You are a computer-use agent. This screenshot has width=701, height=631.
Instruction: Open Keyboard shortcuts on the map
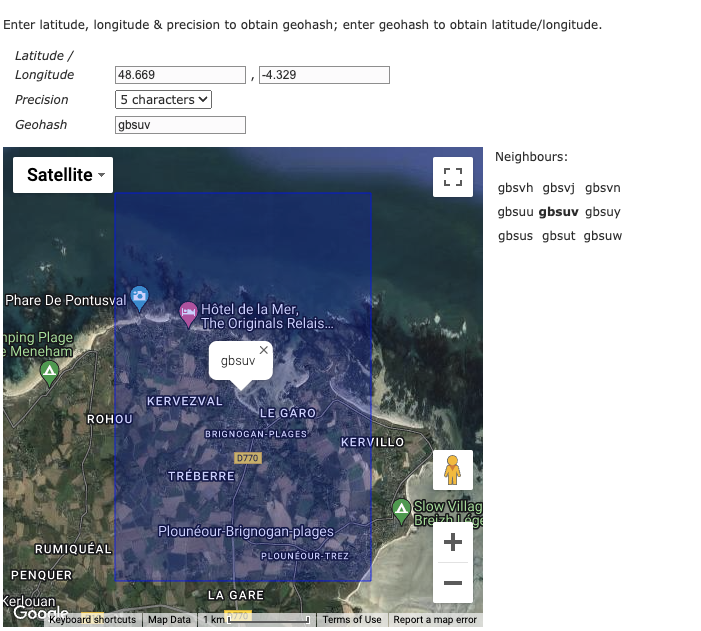[x=92, y=620]
